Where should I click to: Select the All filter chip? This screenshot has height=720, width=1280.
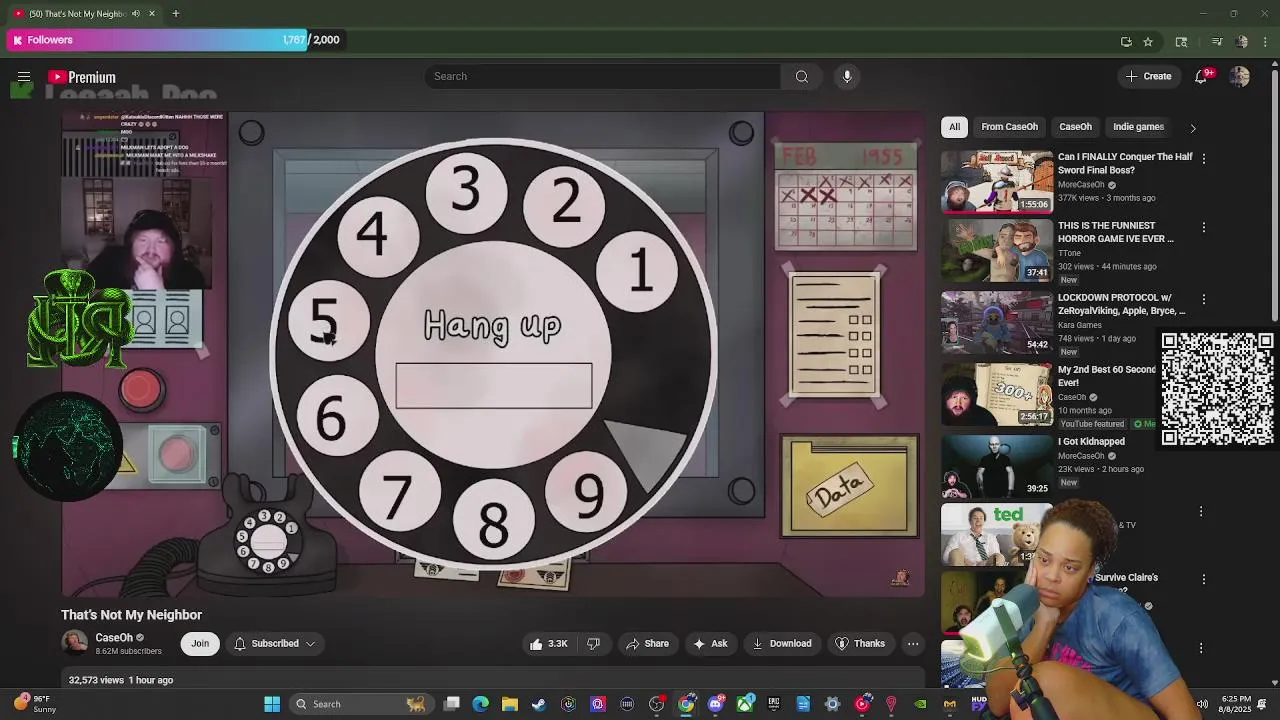954,127
